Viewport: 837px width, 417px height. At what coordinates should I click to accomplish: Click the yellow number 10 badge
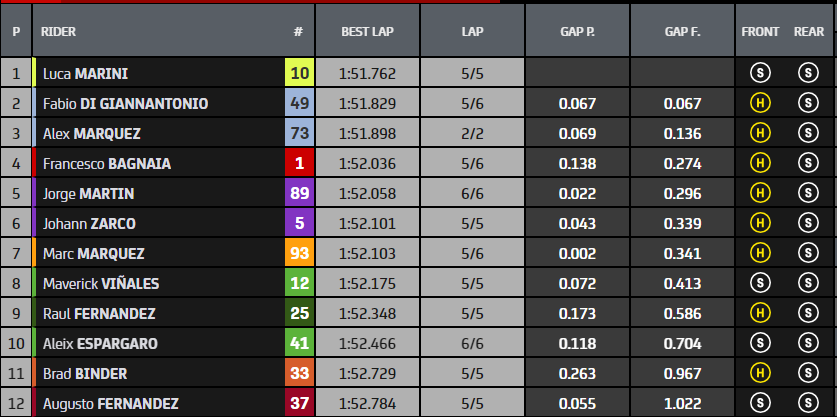299,73
